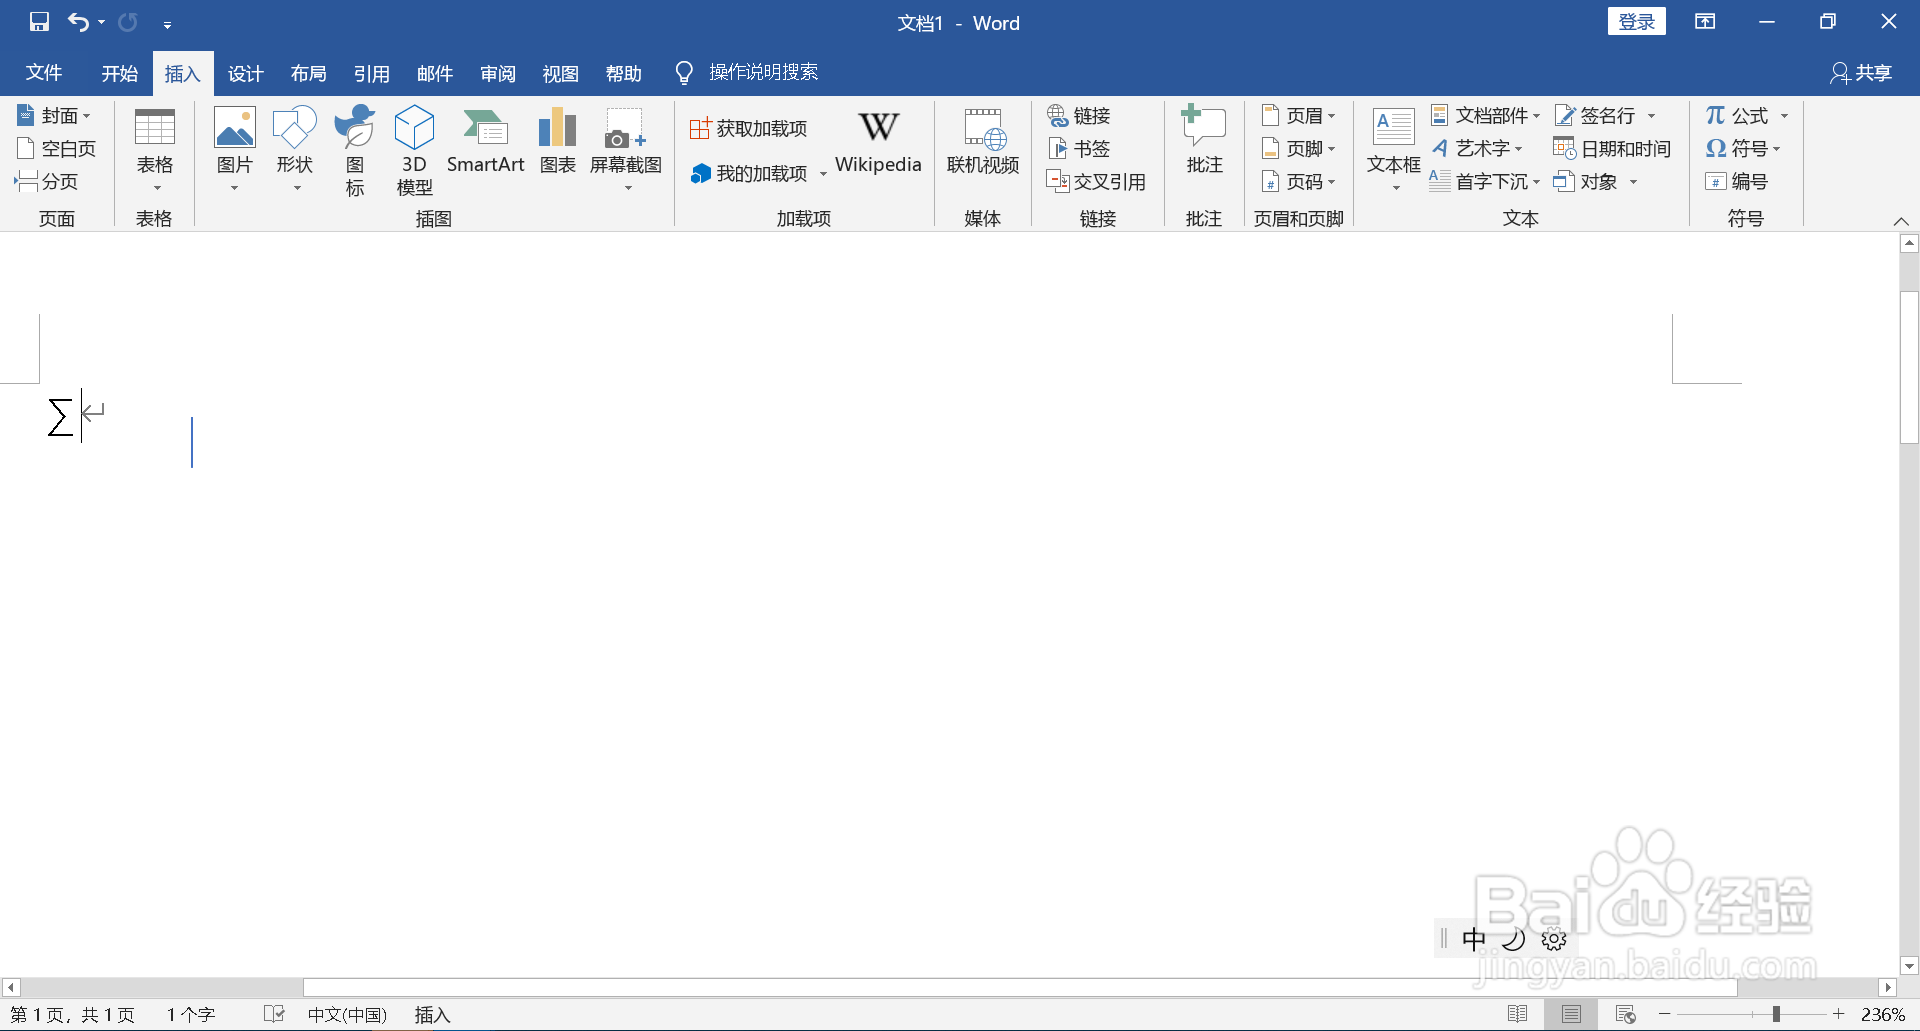Switch to read mode in status bar
The width and height of the screenshot is (1920, 1031).
(x=1519, y=1014)
